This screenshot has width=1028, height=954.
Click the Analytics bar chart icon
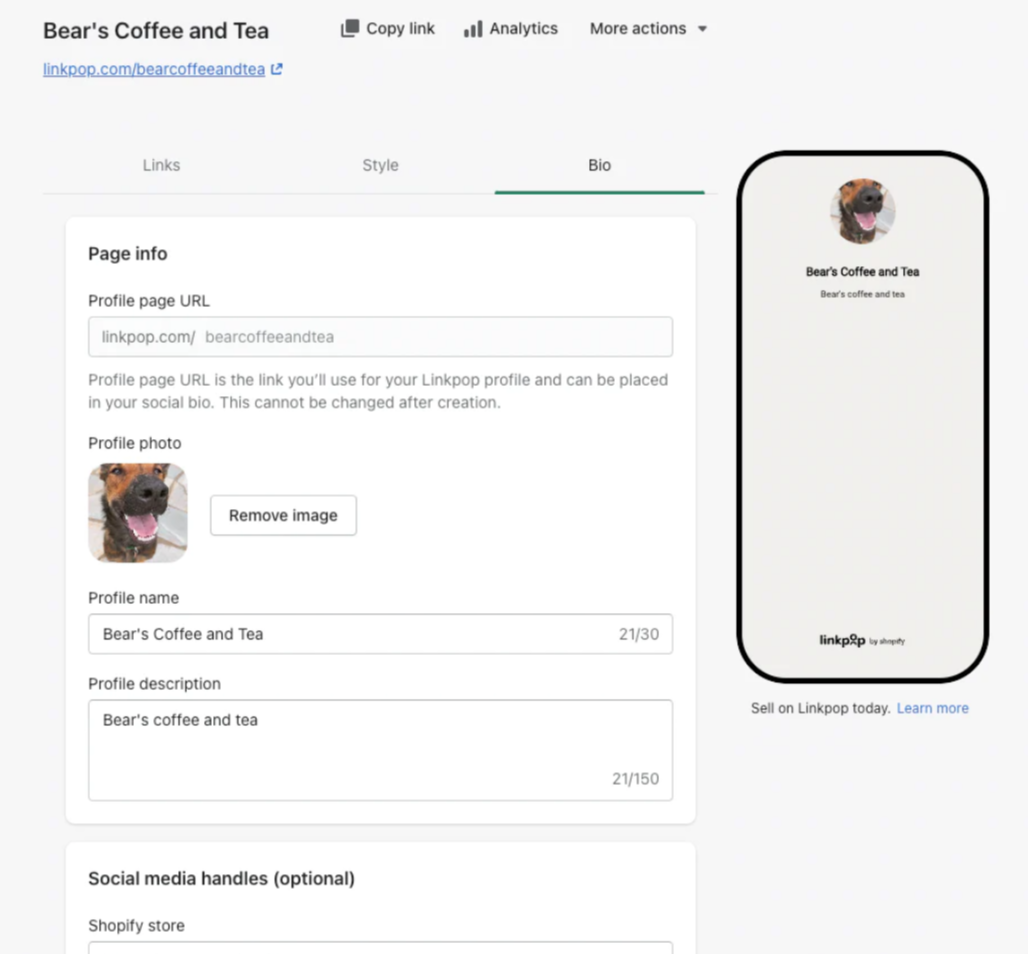[473, 29]
